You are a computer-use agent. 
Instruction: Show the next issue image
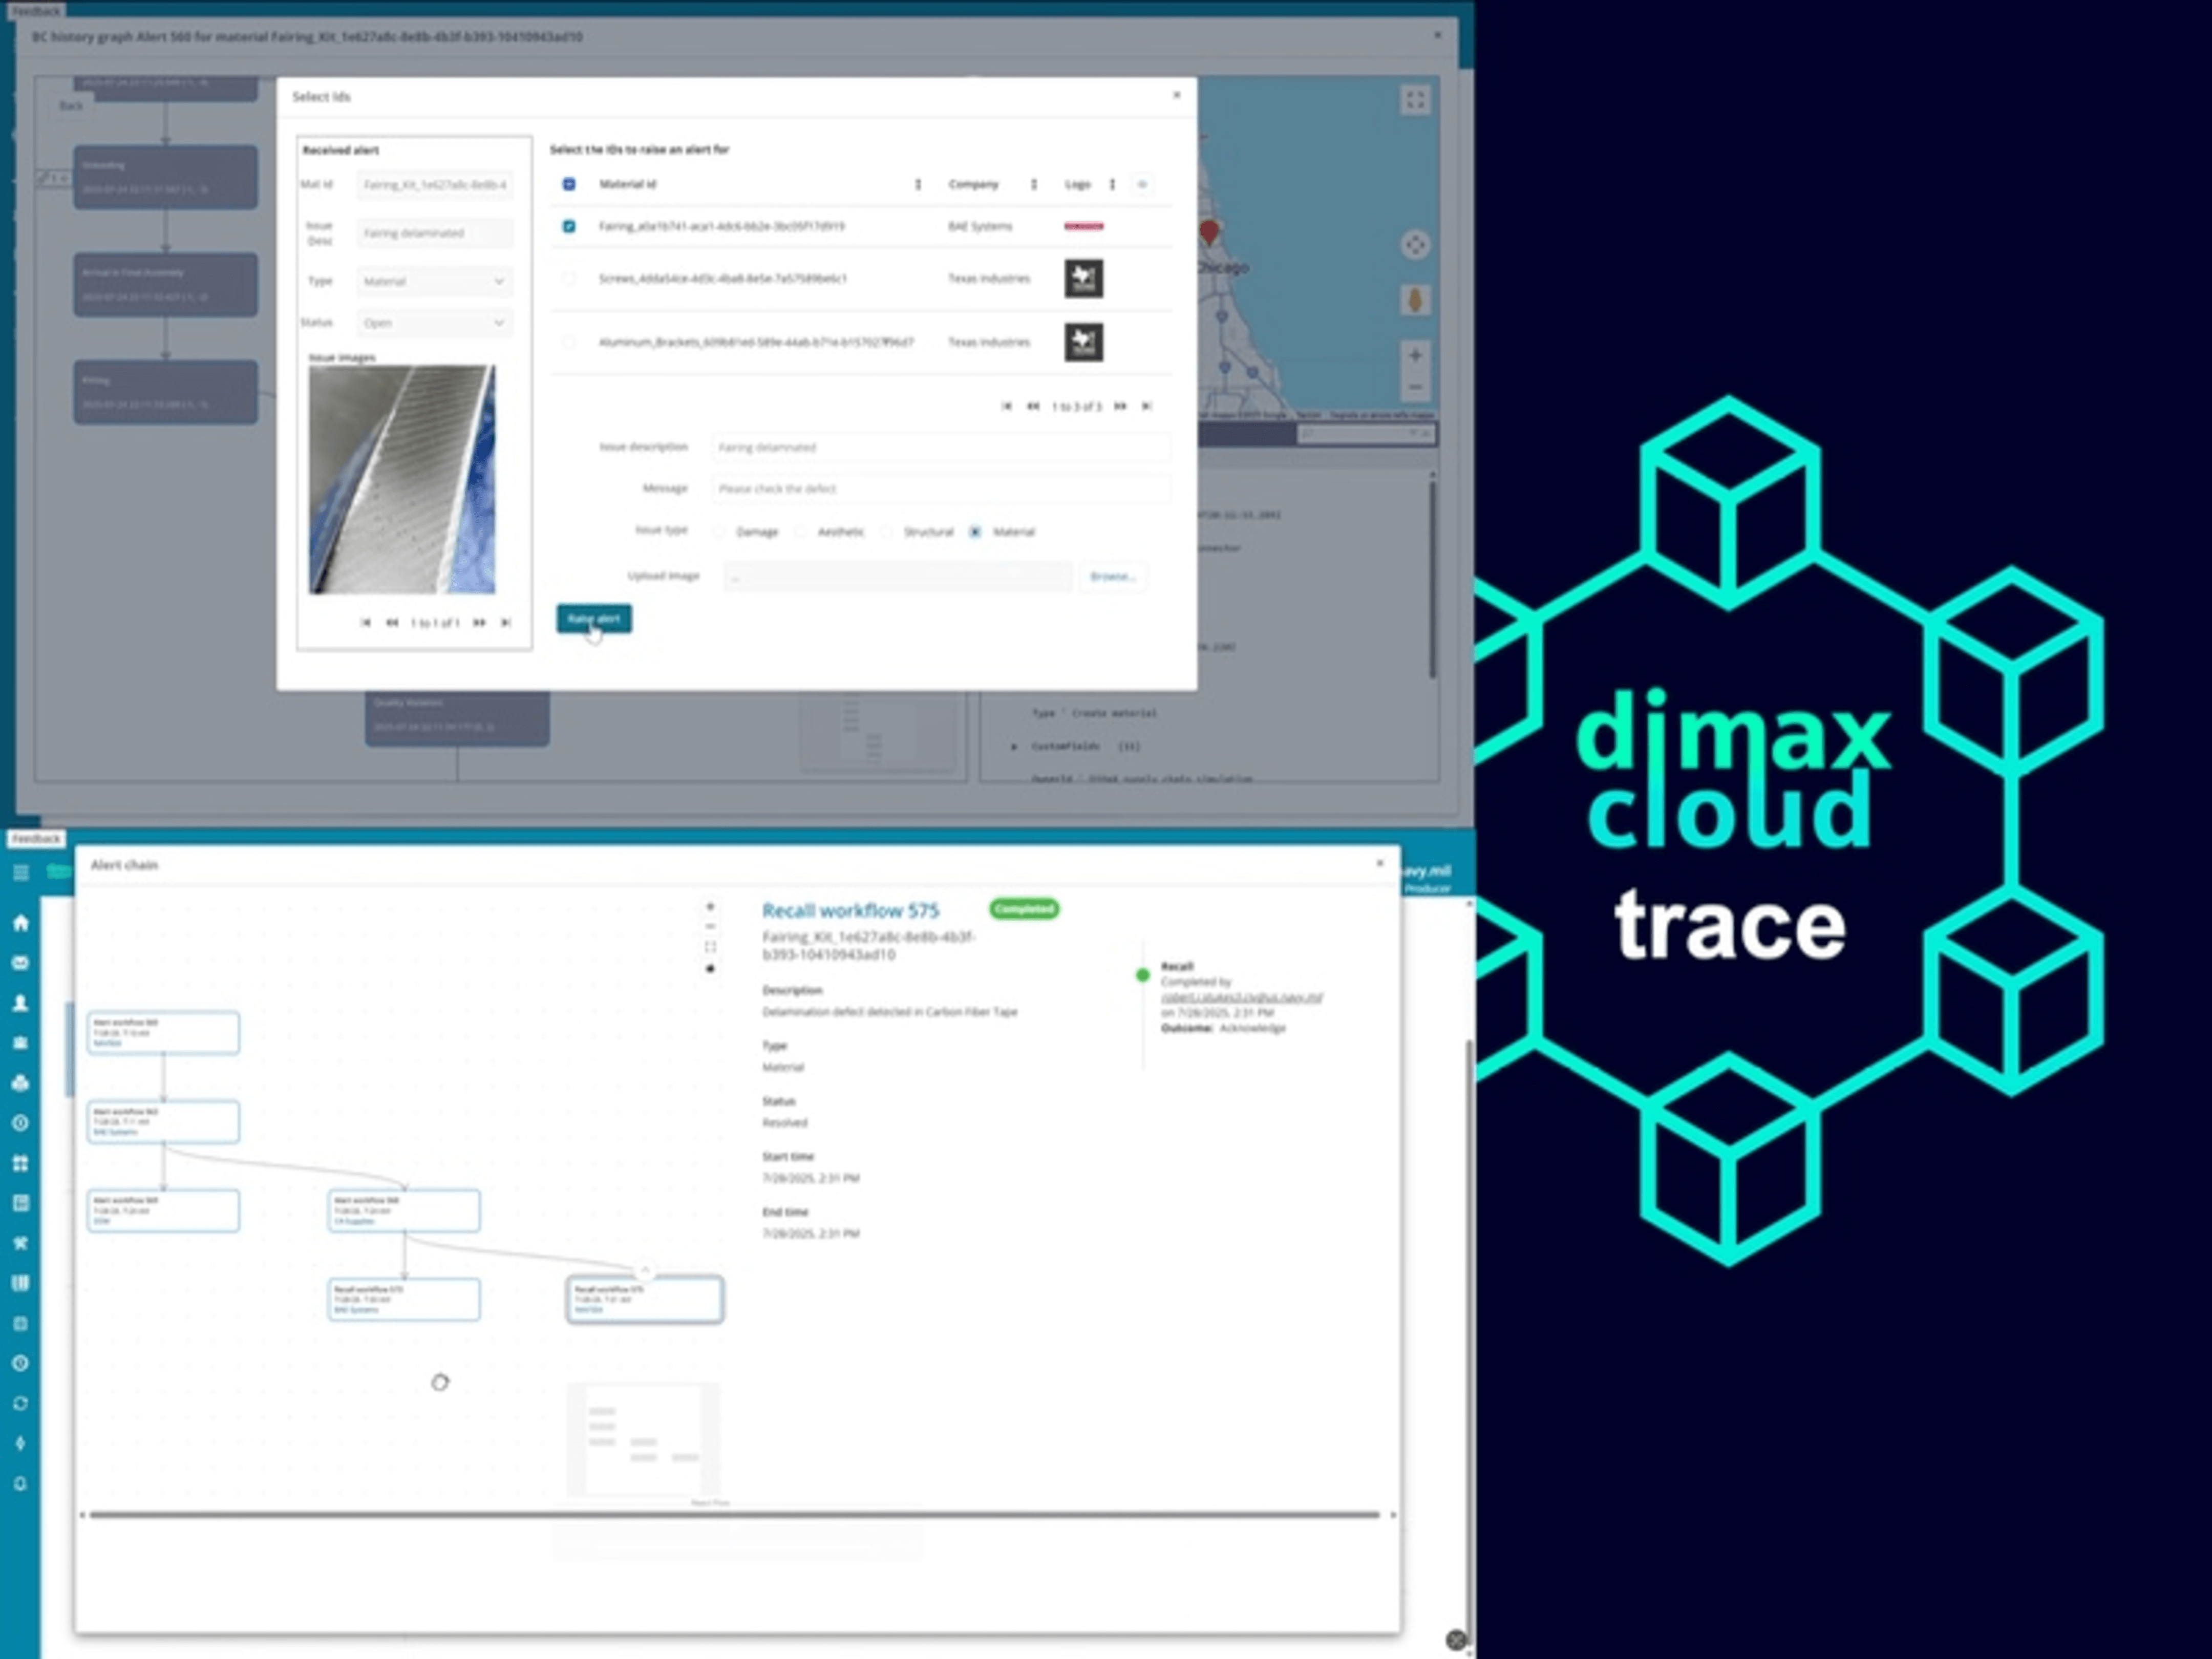click(479, 623)
